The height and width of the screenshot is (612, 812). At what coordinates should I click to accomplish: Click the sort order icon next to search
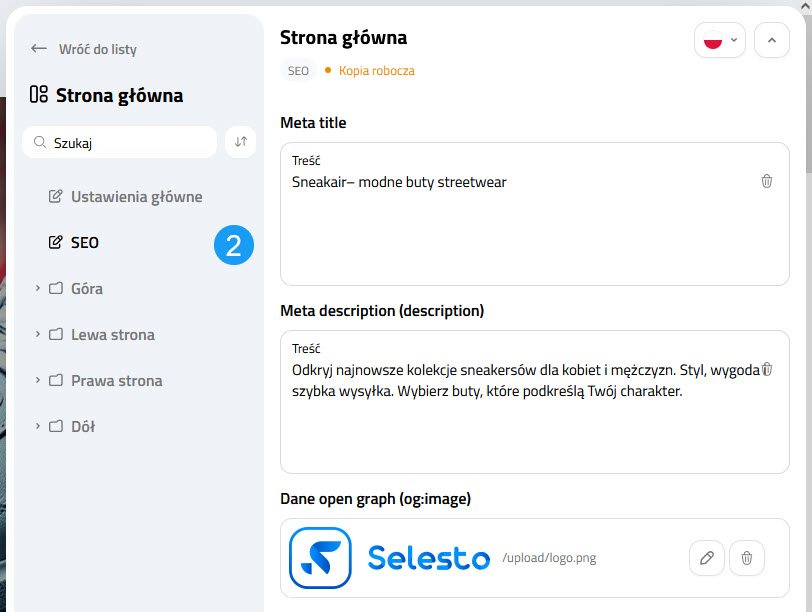coord(240,142)
